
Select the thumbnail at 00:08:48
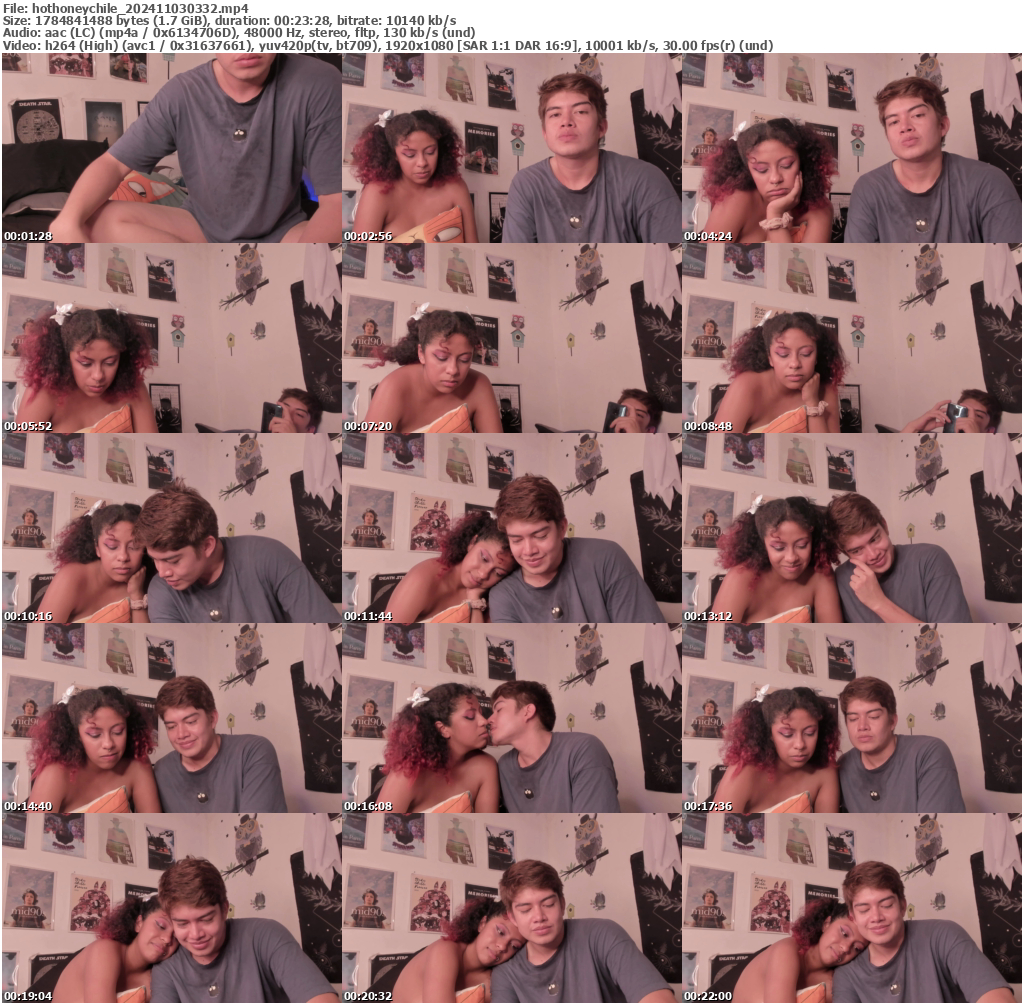[x=852, y=338]
